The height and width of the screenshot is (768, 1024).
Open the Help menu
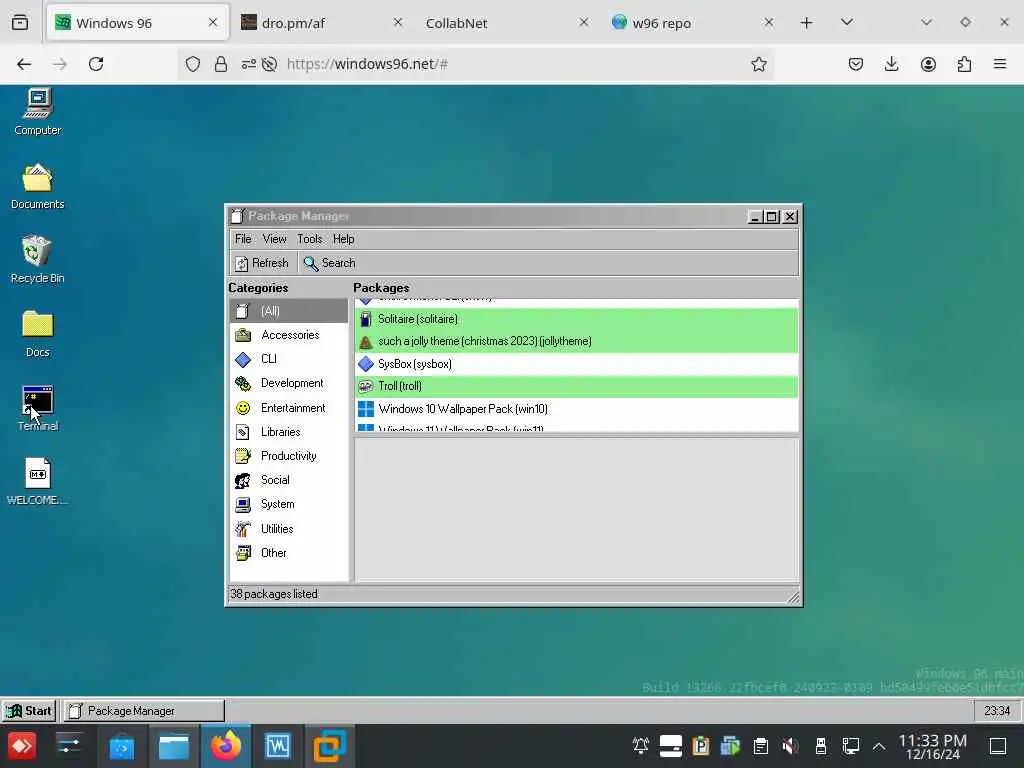(344, 239)
